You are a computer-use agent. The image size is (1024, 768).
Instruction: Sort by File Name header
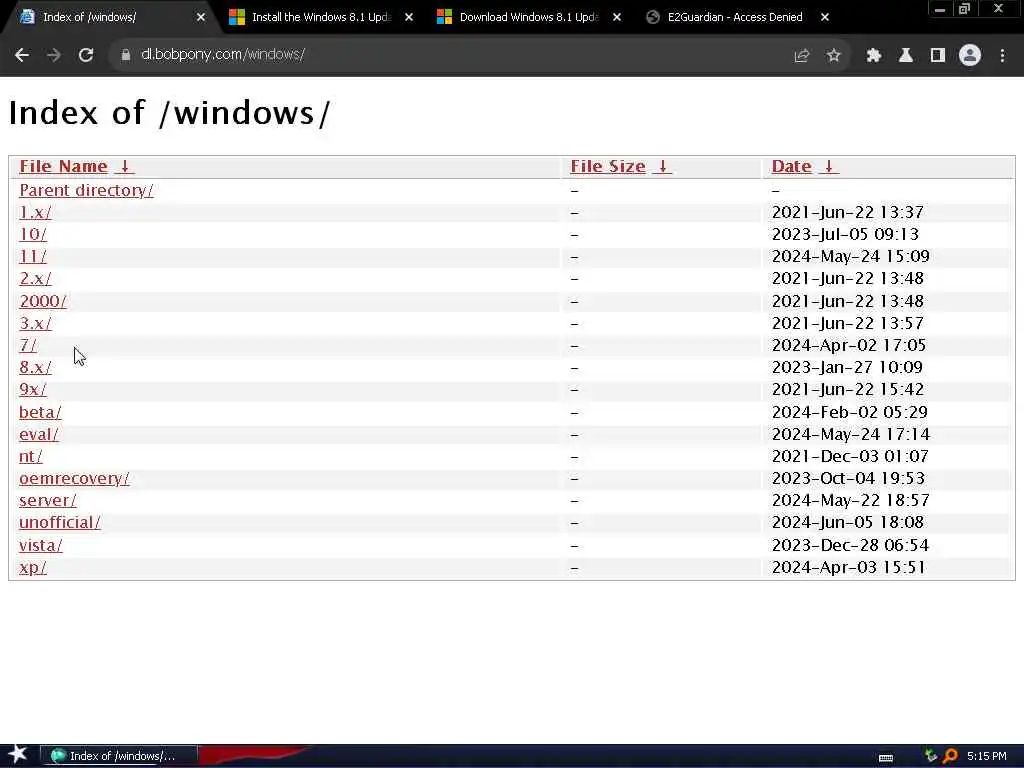coord(63,167)
